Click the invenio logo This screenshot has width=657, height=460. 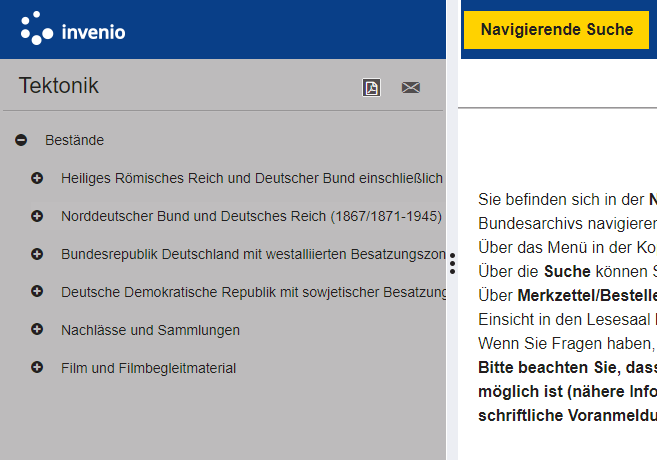tap(73, 28)
